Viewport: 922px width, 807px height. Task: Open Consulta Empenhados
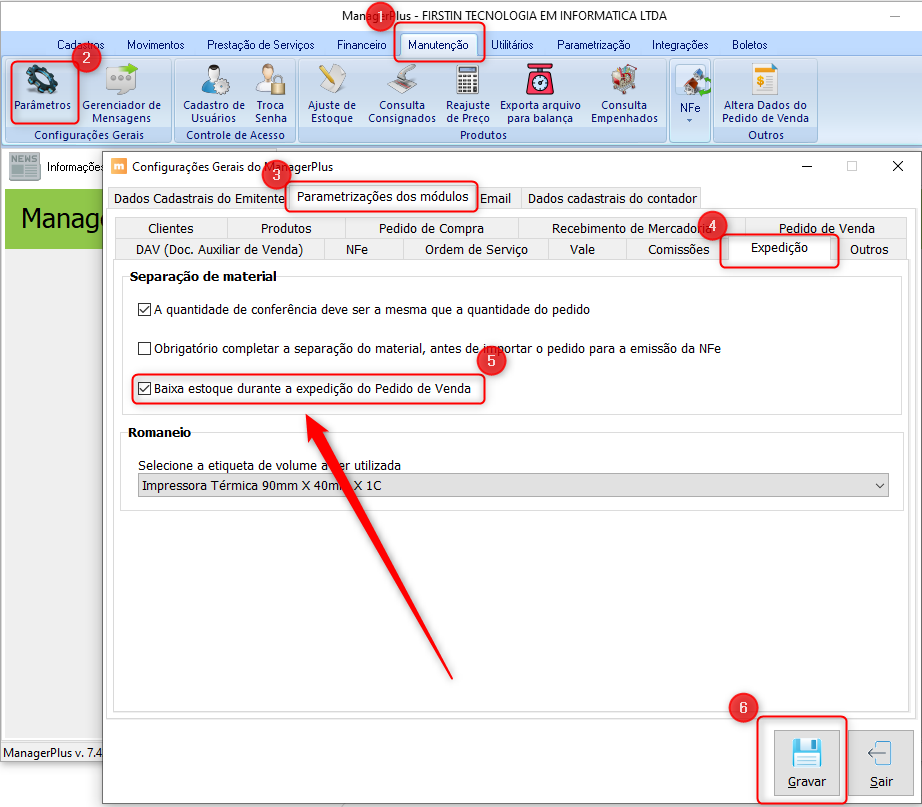click(624, 93)
